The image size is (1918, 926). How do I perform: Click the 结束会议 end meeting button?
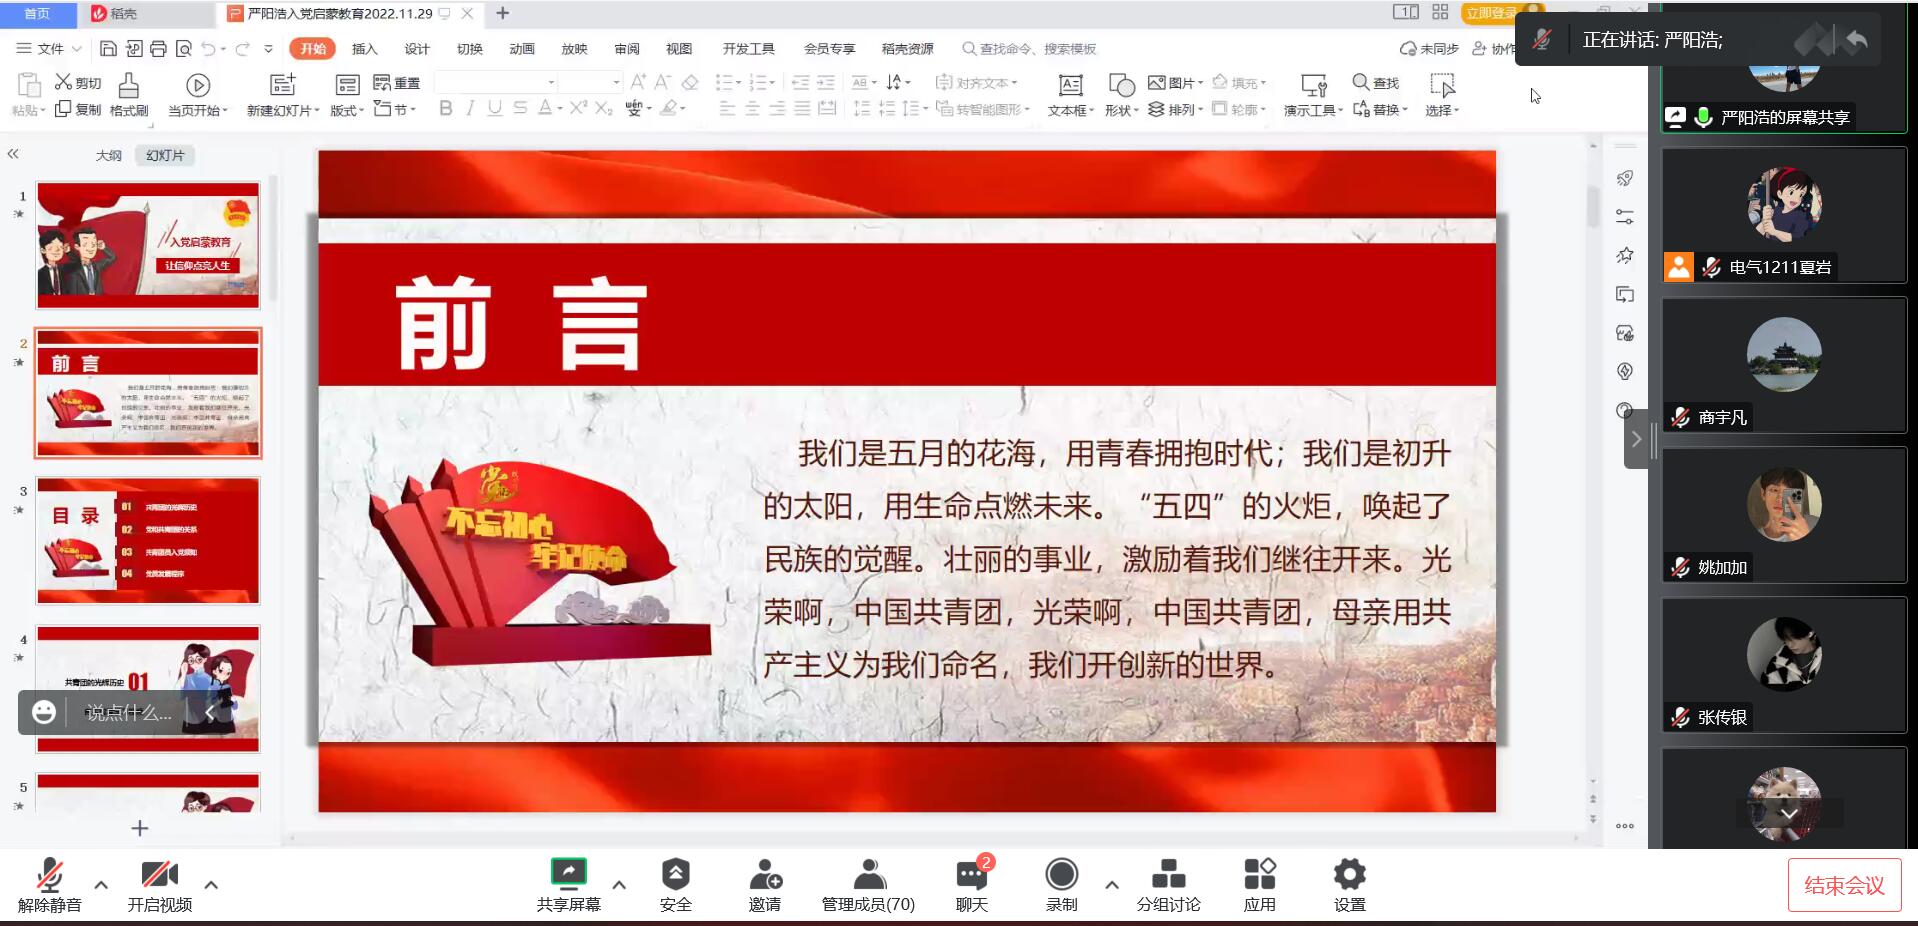1843,885
